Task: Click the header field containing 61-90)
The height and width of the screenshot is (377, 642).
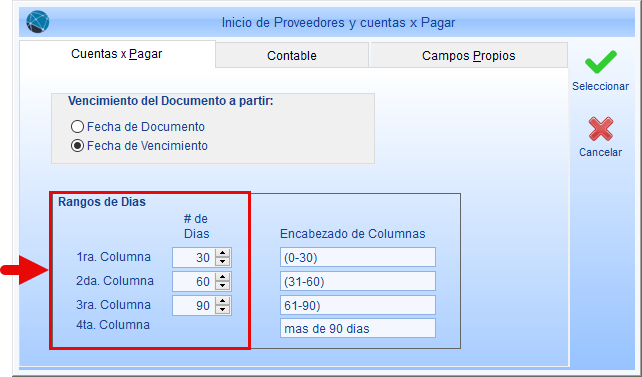Action: tap(358, 305)
